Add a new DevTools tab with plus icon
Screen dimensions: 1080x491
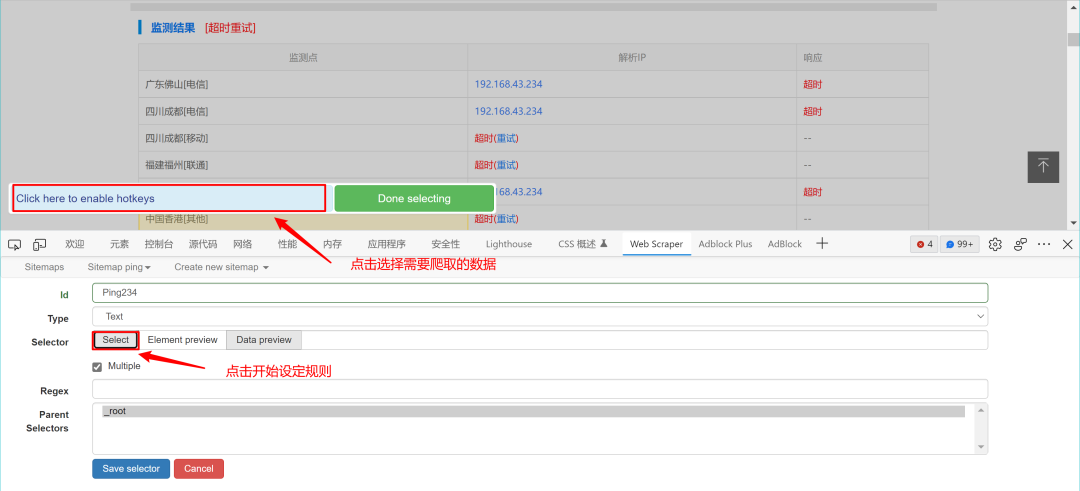pyautogui.click(x=822, y=243)
